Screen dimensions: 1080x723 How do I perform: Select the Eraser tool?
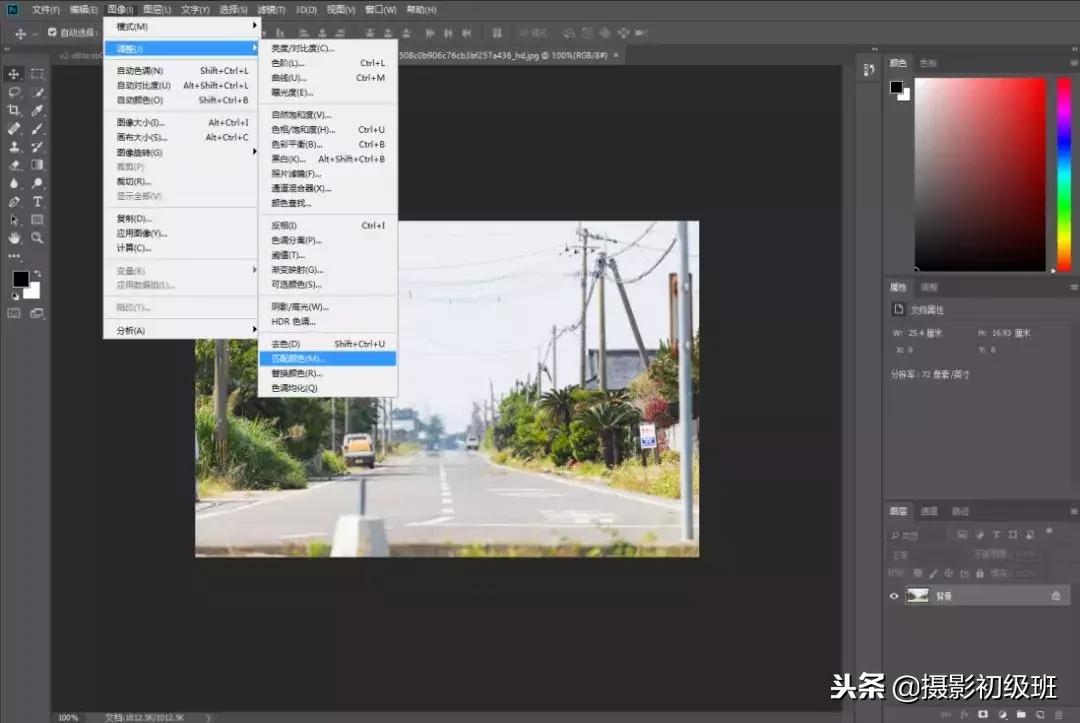(x=14, y=165)
